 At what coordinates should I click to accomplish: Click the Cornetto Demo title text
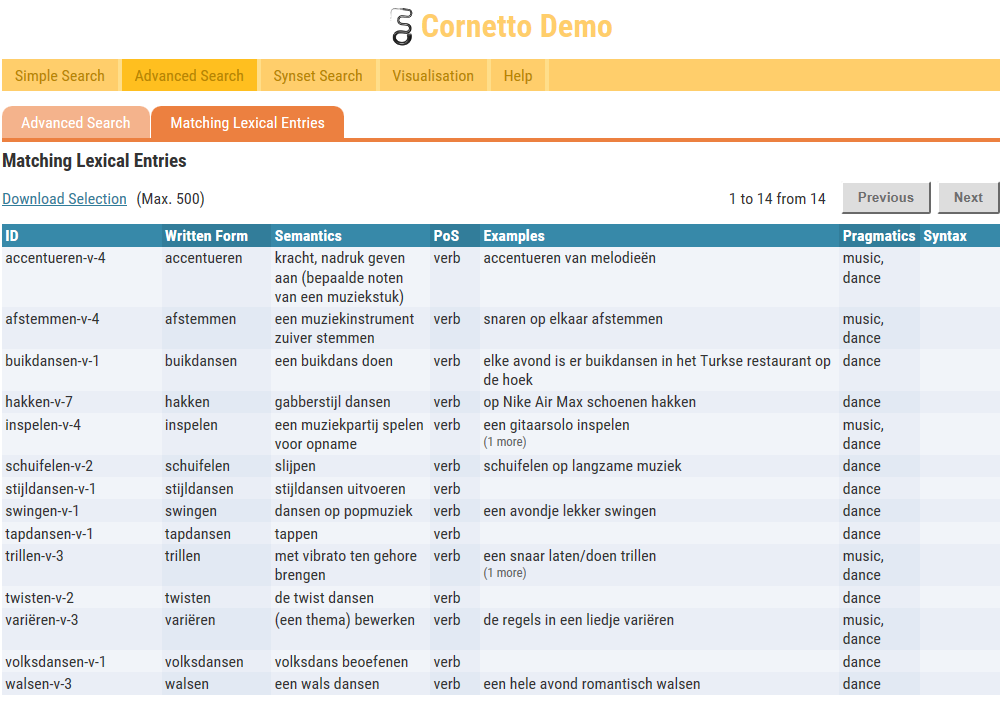[x=516, y=26]
